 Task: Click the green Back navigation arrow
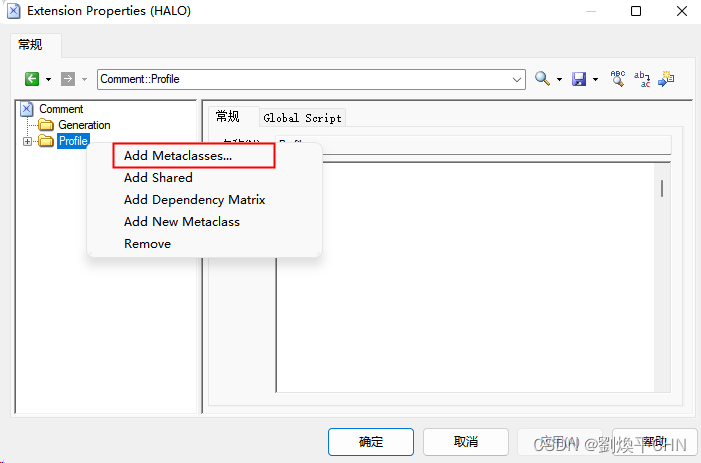[x=32, y=79]
